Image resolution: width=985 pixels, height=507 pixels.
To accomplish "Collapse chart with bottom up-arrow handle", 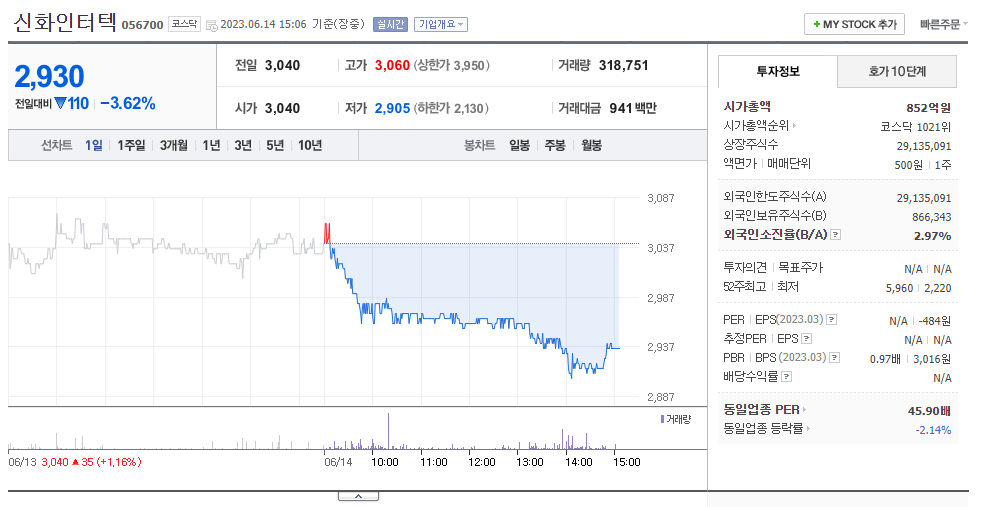I will (358, 496).
